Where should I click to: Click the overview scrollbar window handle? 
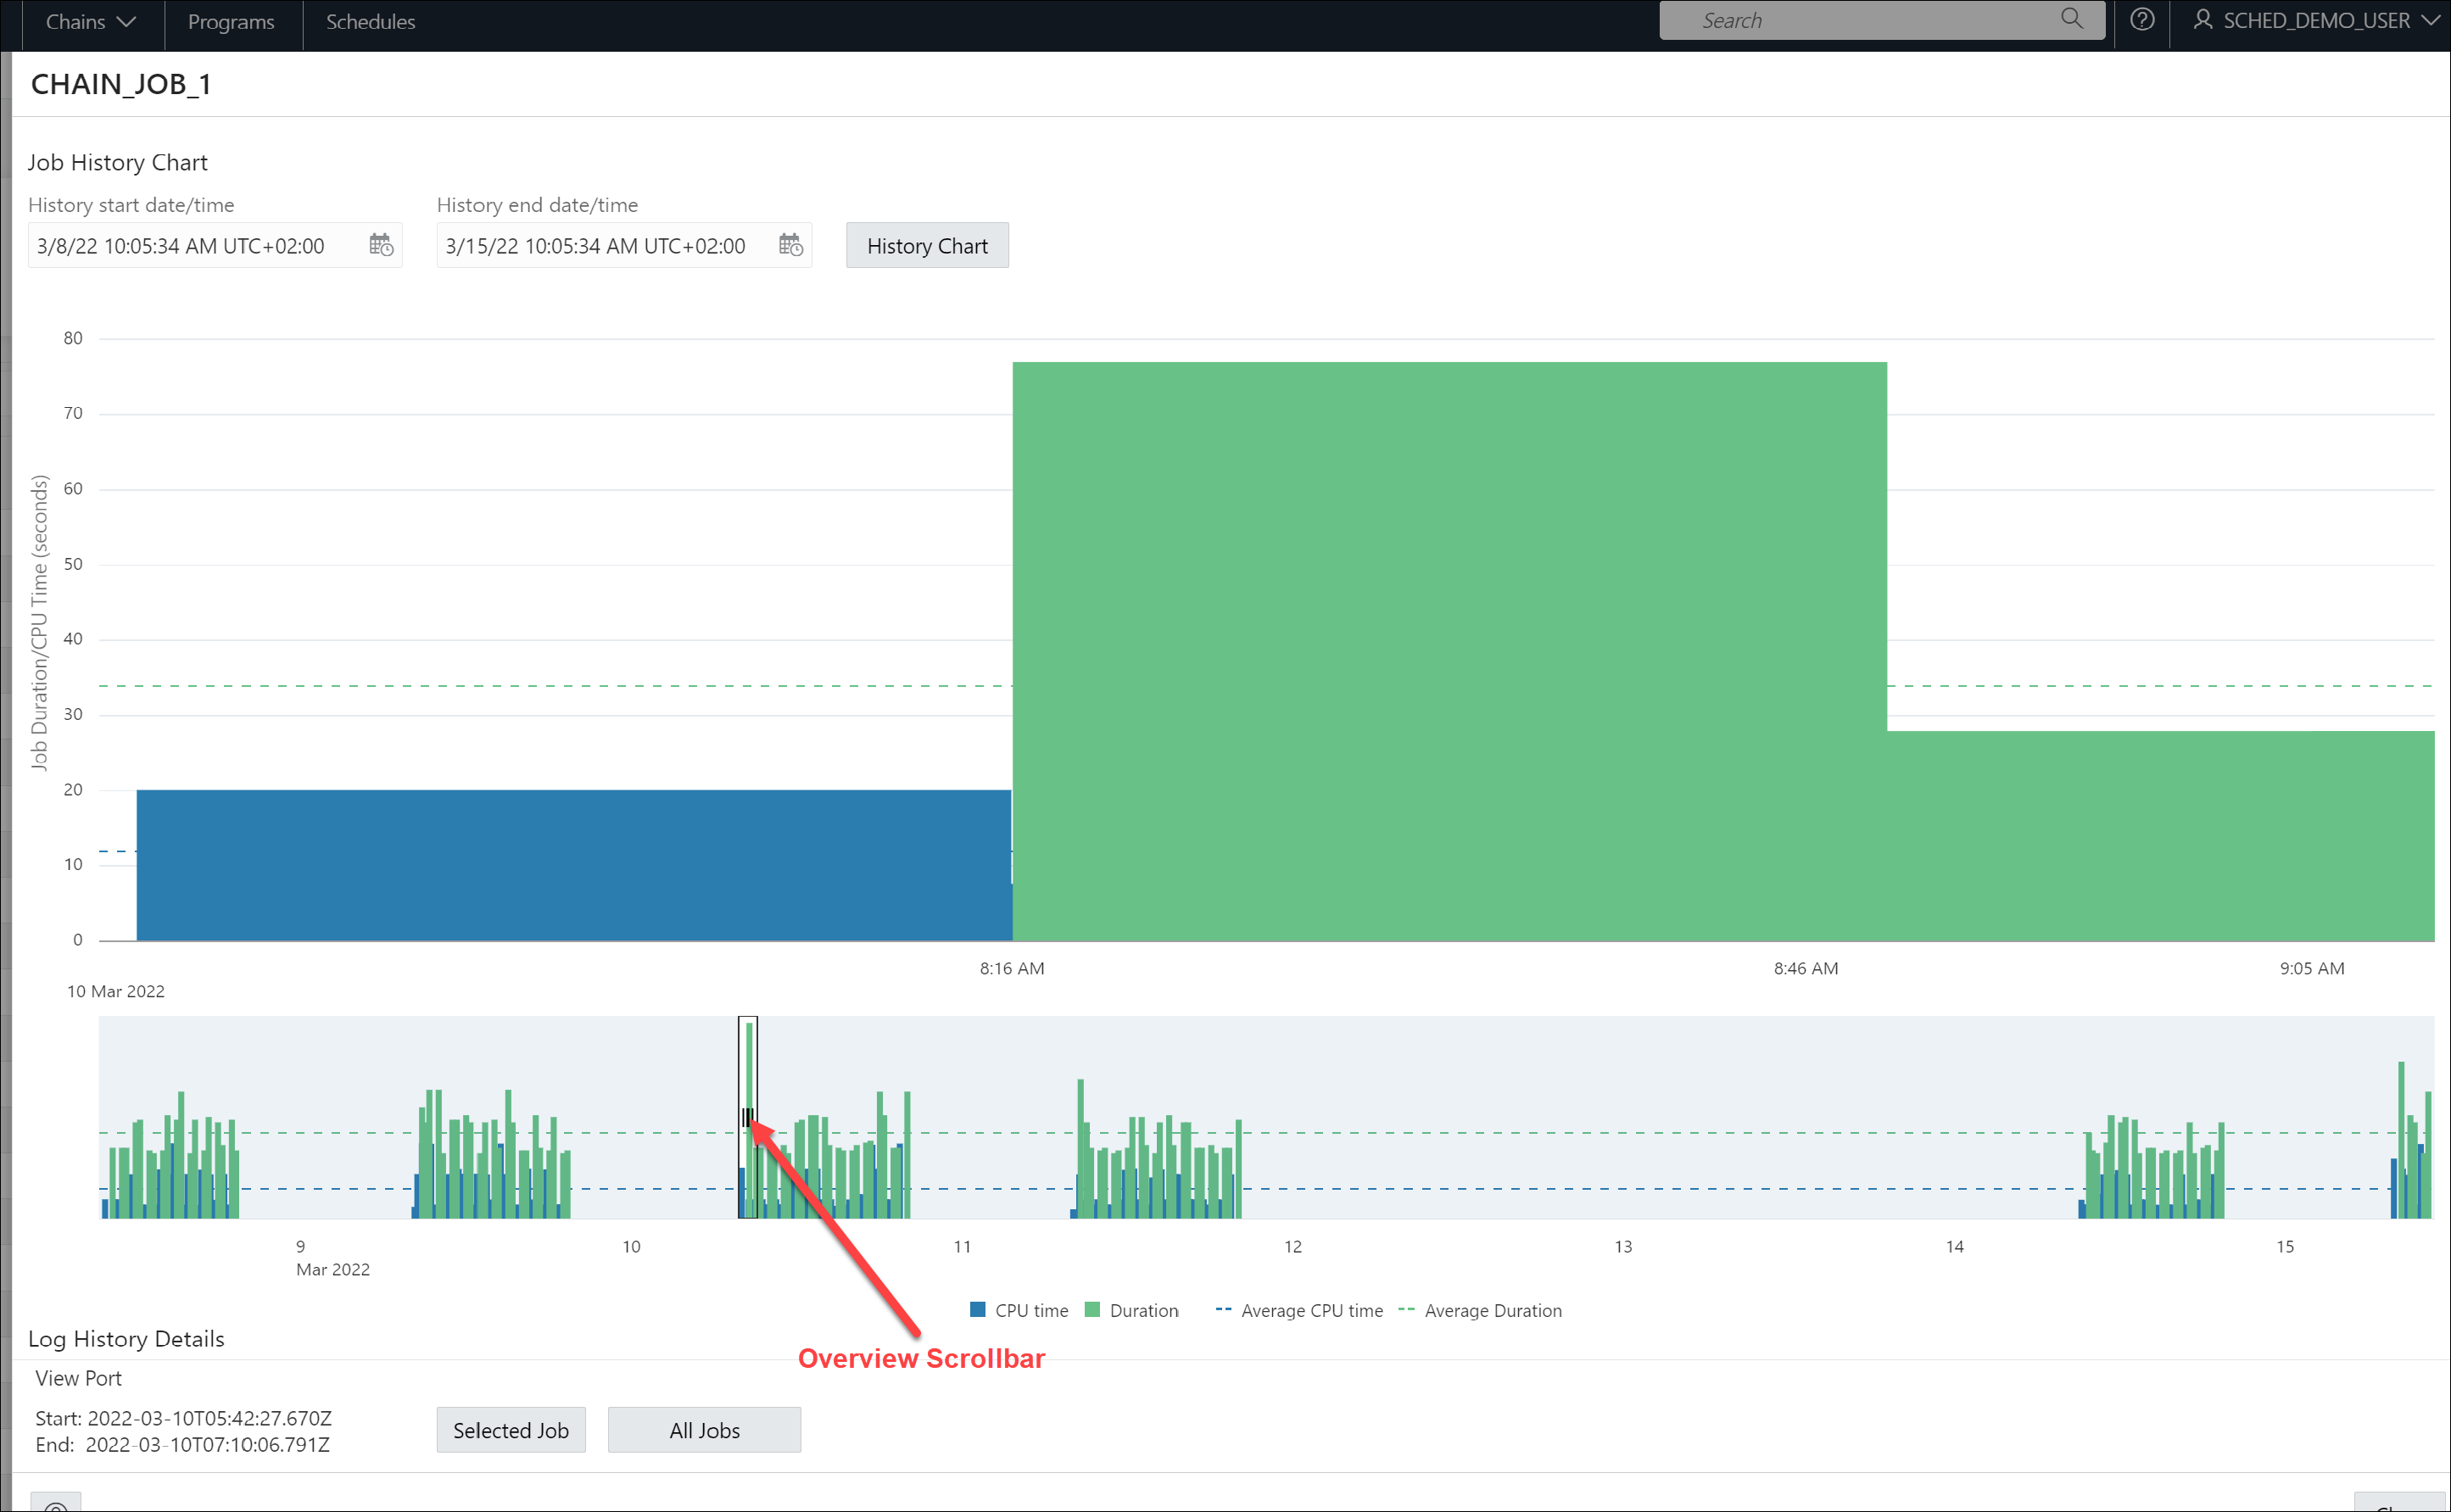point(747,1115)
